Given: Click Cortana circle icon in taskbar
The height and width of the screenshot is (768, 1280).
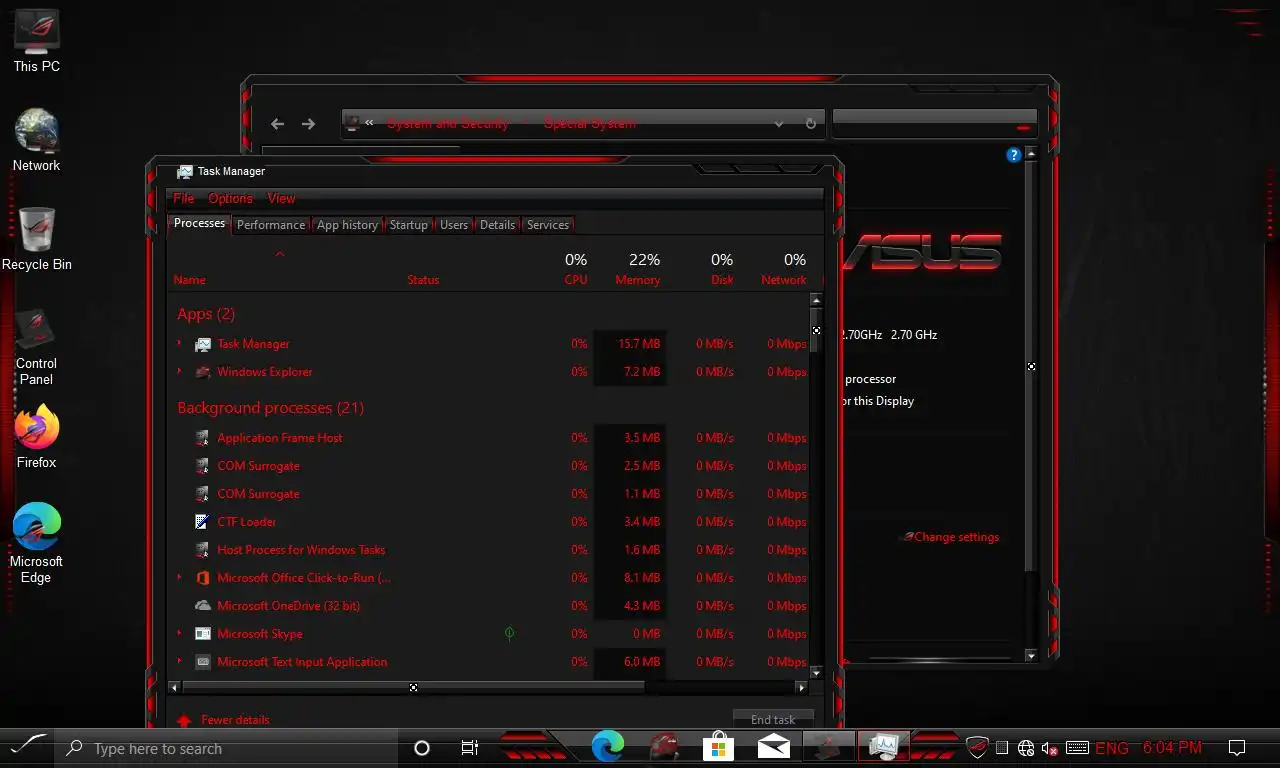Looking at the screenshot, I should point(421,748).
